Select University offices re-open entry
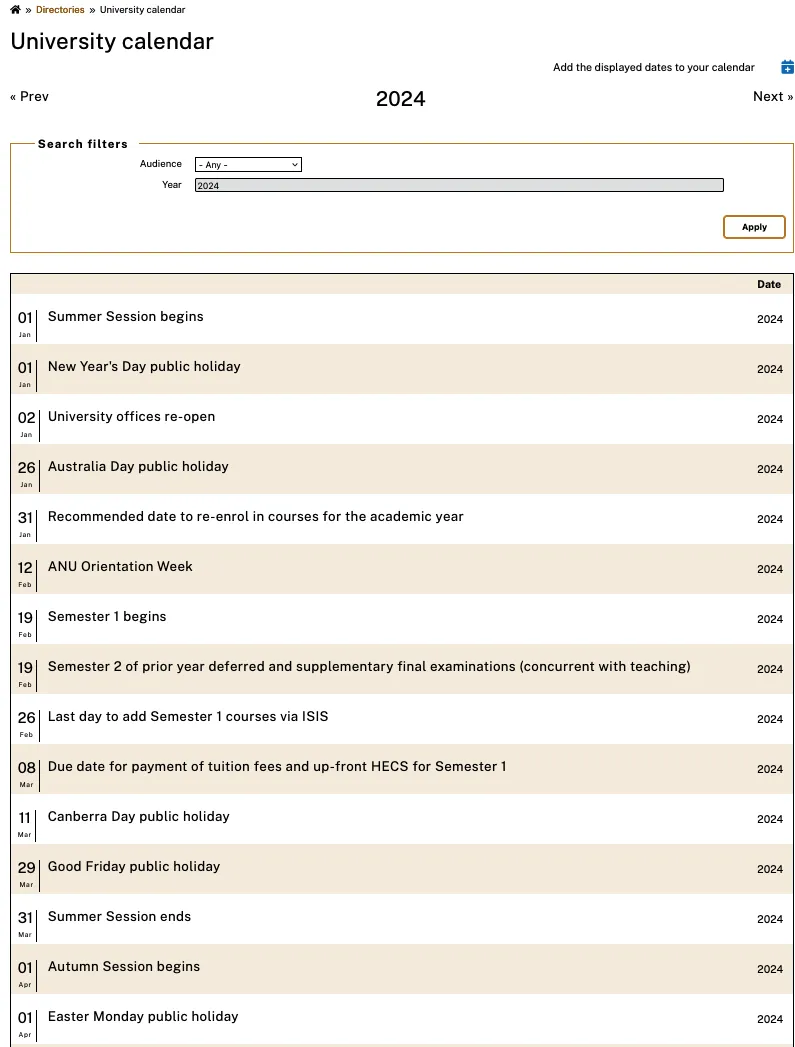Viewport: 795px width, 1047px height. (x=131, y=417)
